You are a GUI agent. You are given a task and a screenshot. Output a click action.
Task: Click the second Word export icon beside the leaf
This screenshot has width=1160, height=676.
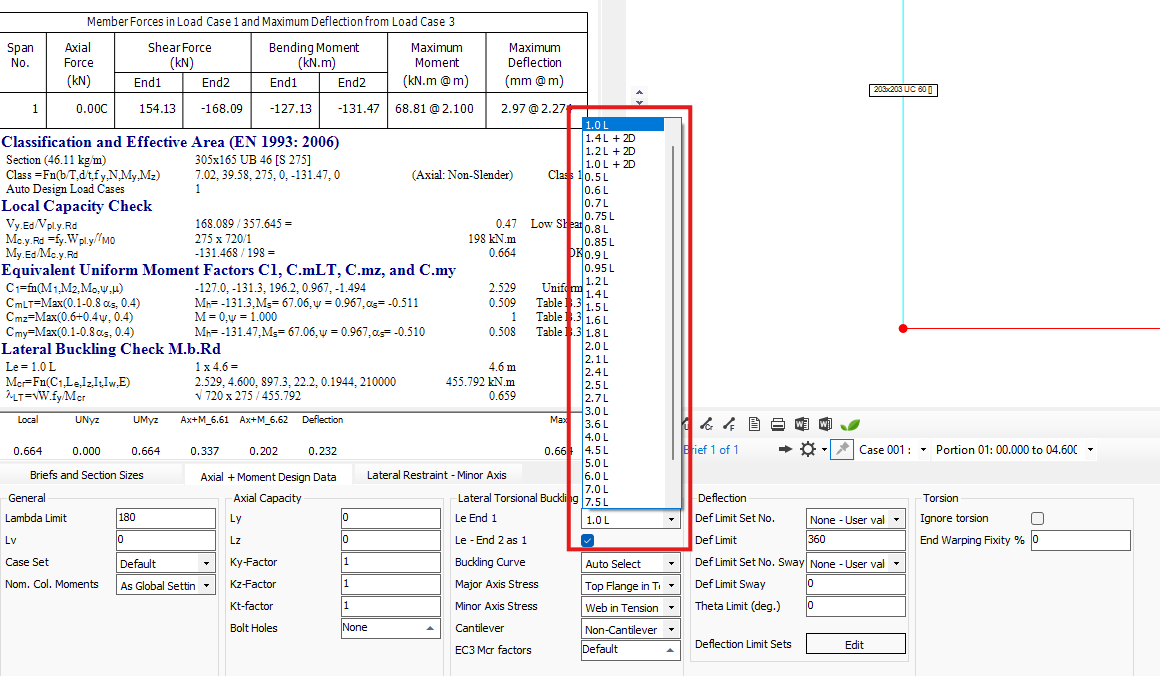pos(826,425)
